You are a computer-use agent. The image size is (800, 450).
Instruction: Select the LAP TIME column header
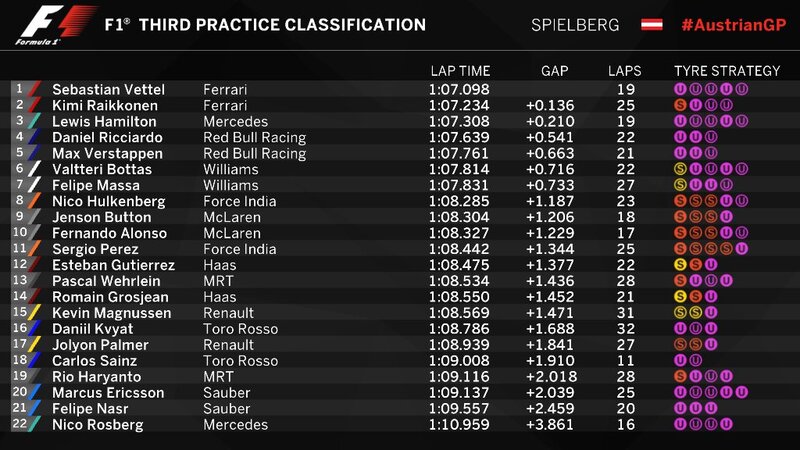460,71
